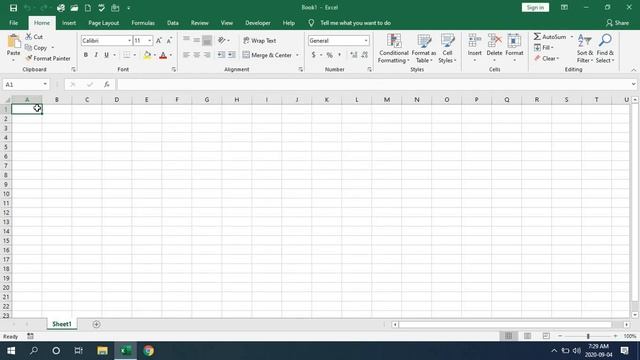Save the workbook with the floppy disk icon
Screen dimensions: 640x360
(13, 8)
